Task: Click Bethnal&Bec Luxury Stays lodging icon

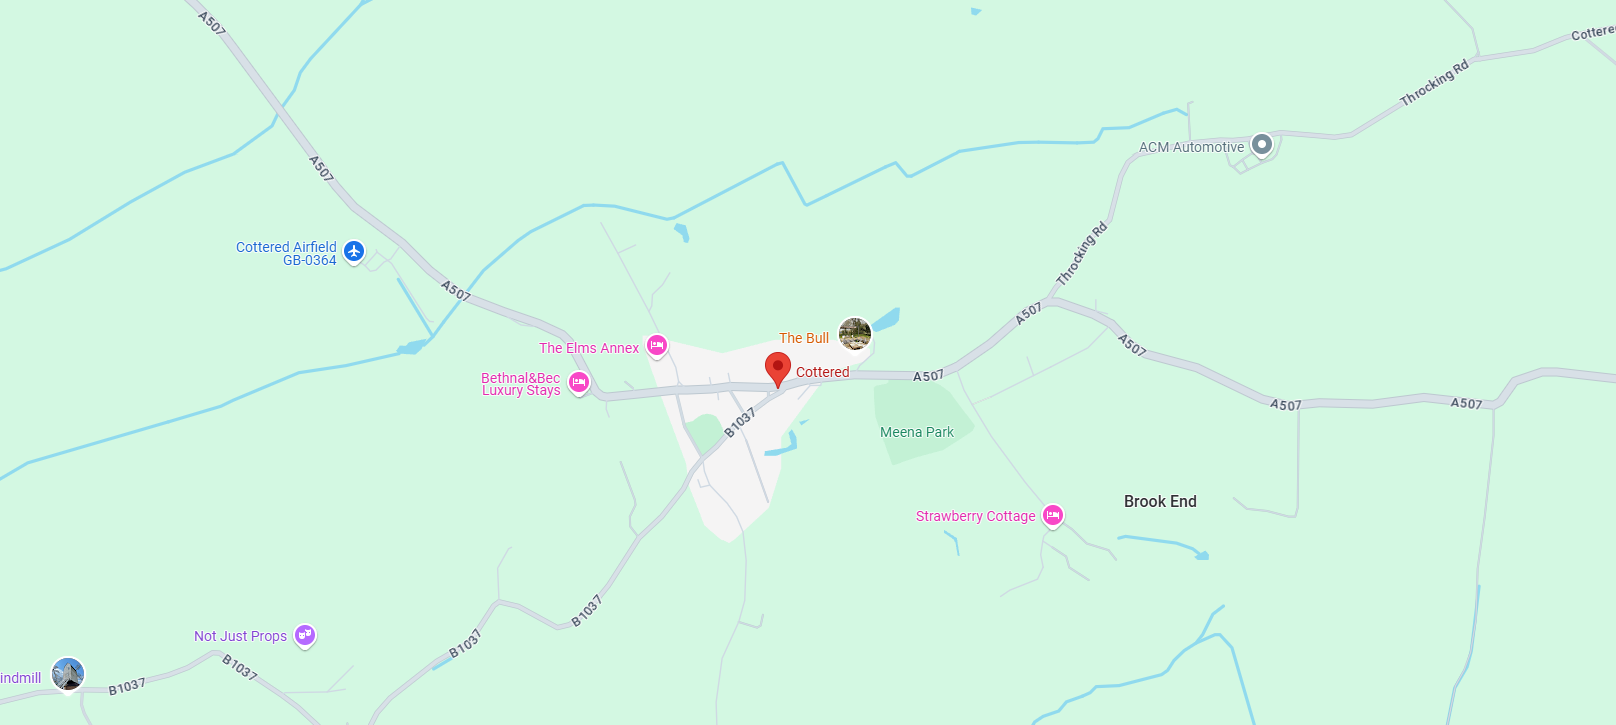Action: (579, 382)
